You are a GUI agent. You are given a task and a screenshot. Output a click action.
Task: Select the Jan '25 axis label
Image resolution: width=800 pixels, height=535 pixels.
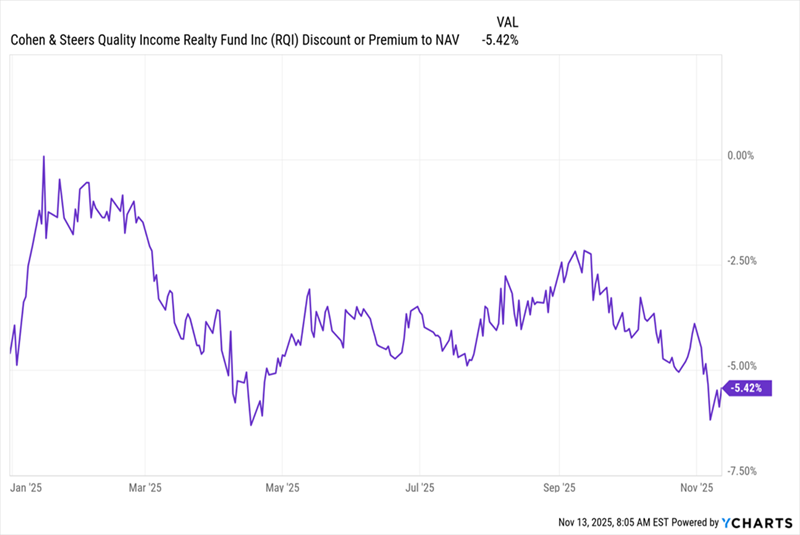click(x=26, y=489)
